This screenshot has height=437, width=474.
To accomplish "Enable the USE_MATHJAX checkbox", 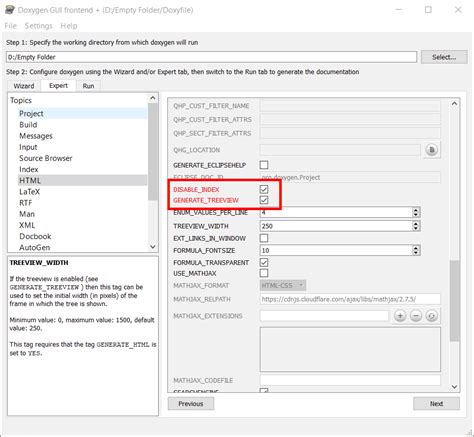I will (264, 273).
